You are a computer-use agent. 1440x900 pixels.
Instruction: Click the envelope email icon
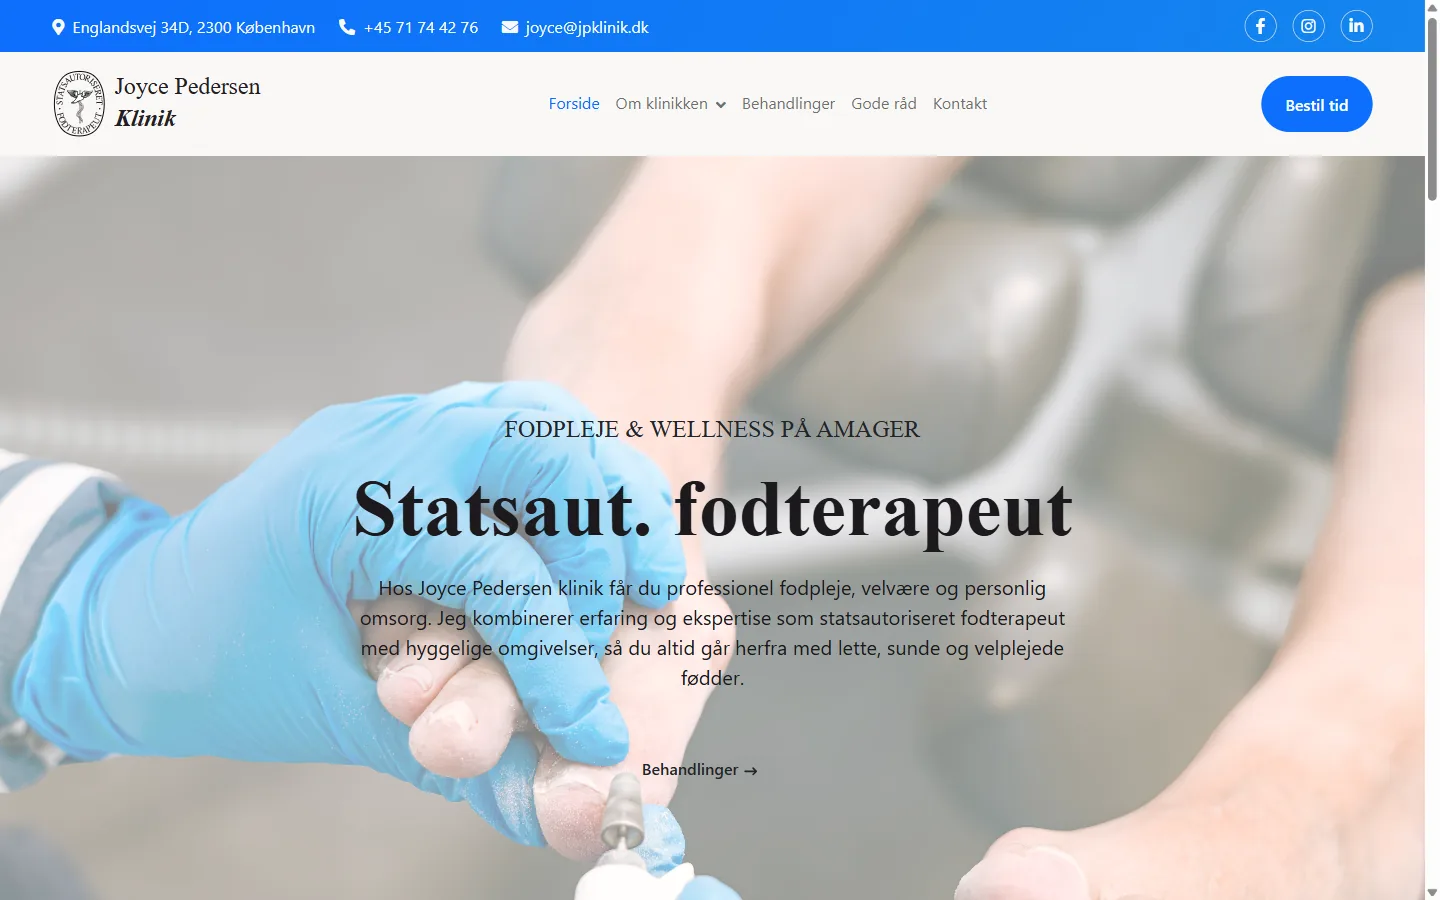pos(510,27)
